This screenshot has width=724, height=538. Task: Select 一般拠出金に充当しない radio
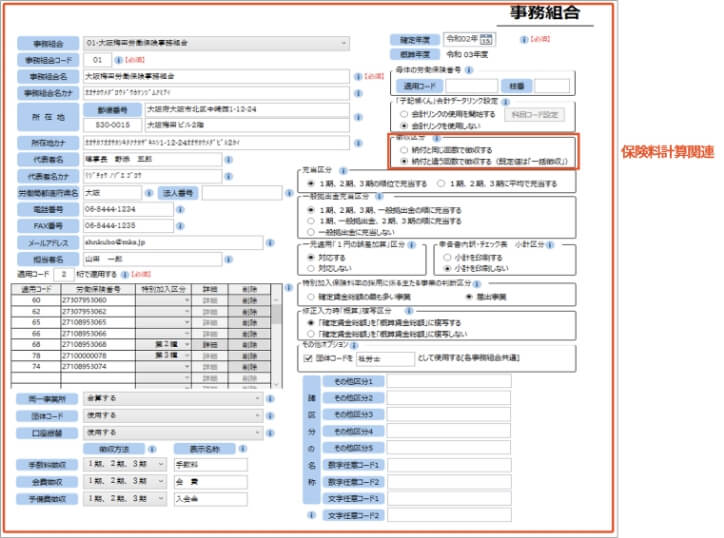[x=311, y=232]
